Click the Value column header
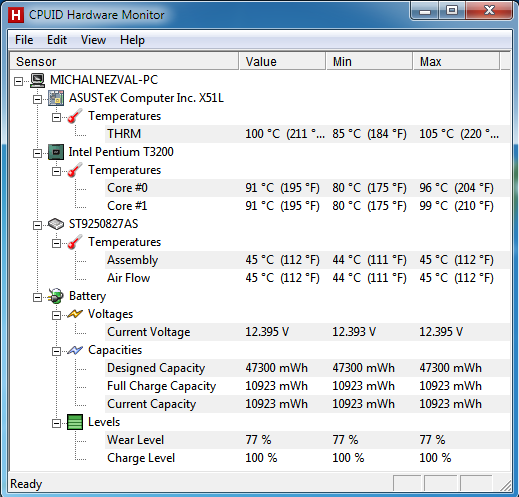 click(282, 61)
